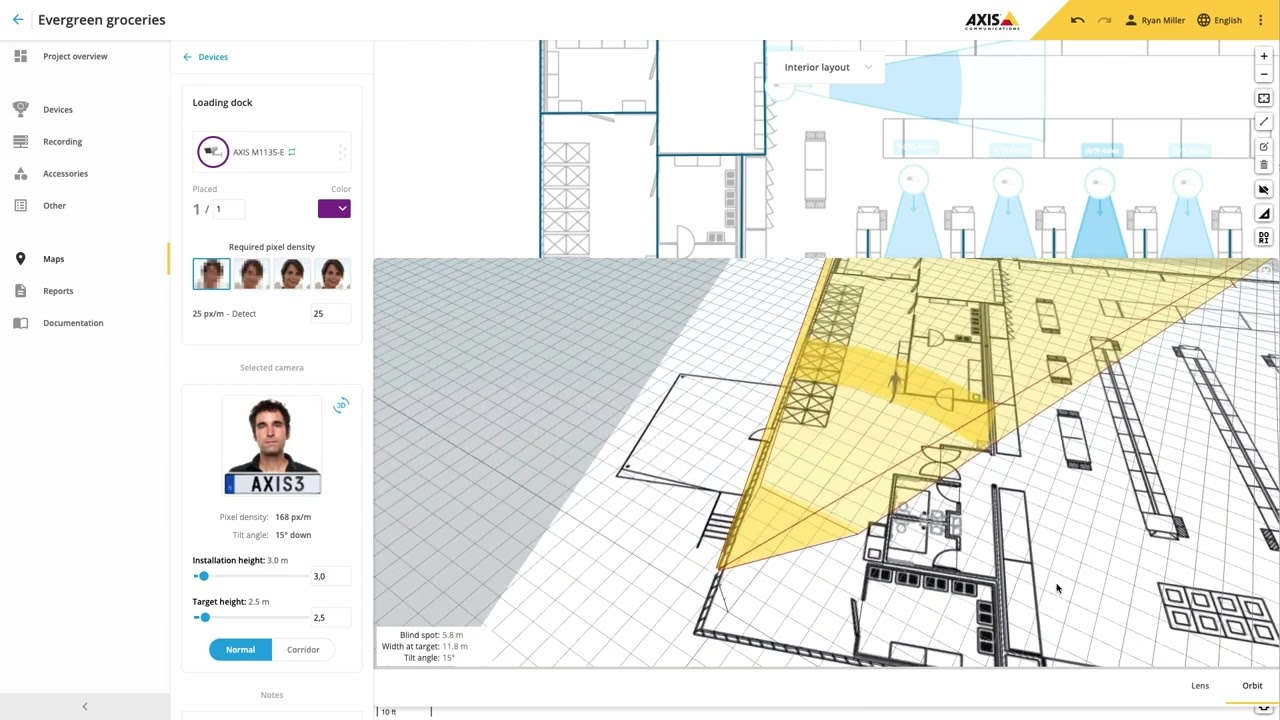Viewport: 1280px width, 720px height.
Task: Click the Target height value field
Action: [x=330, y=617]
